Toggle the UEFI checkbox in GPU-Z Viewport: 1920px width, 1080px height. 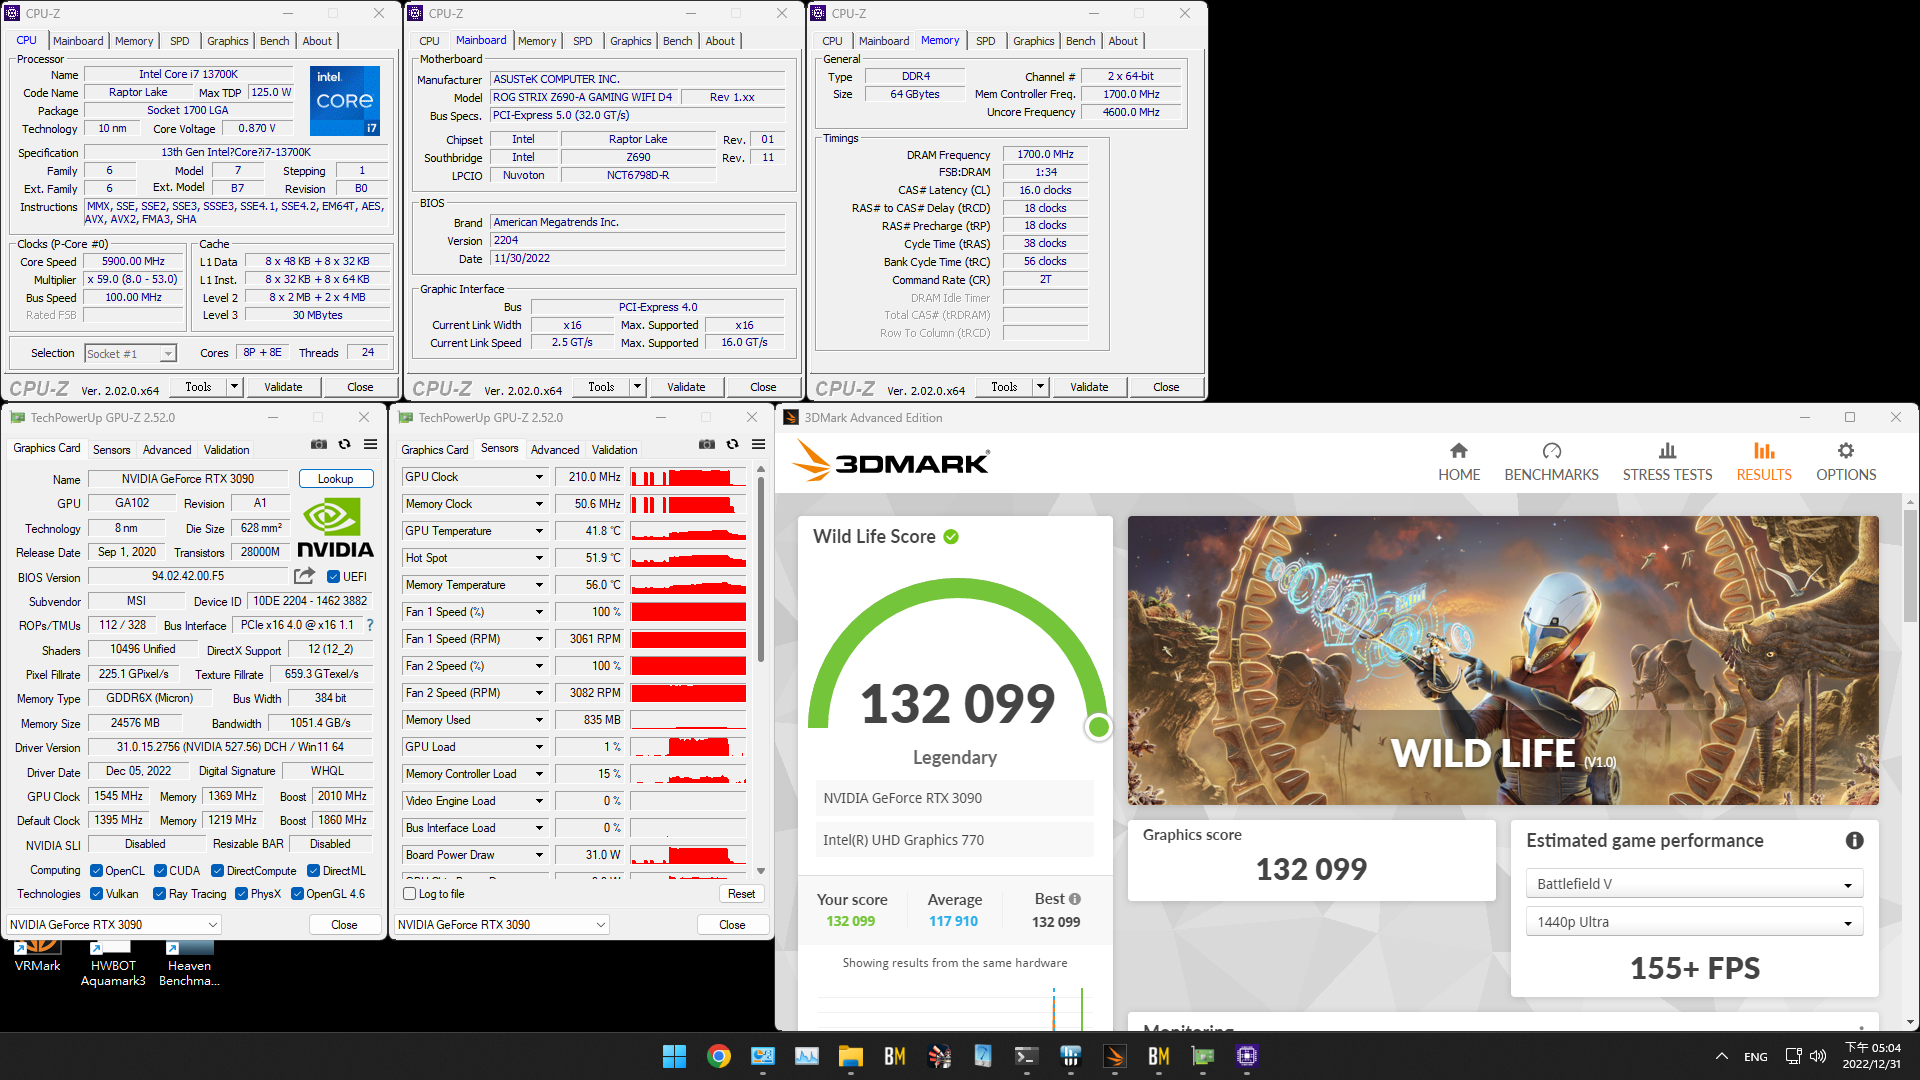click(334, 576)
